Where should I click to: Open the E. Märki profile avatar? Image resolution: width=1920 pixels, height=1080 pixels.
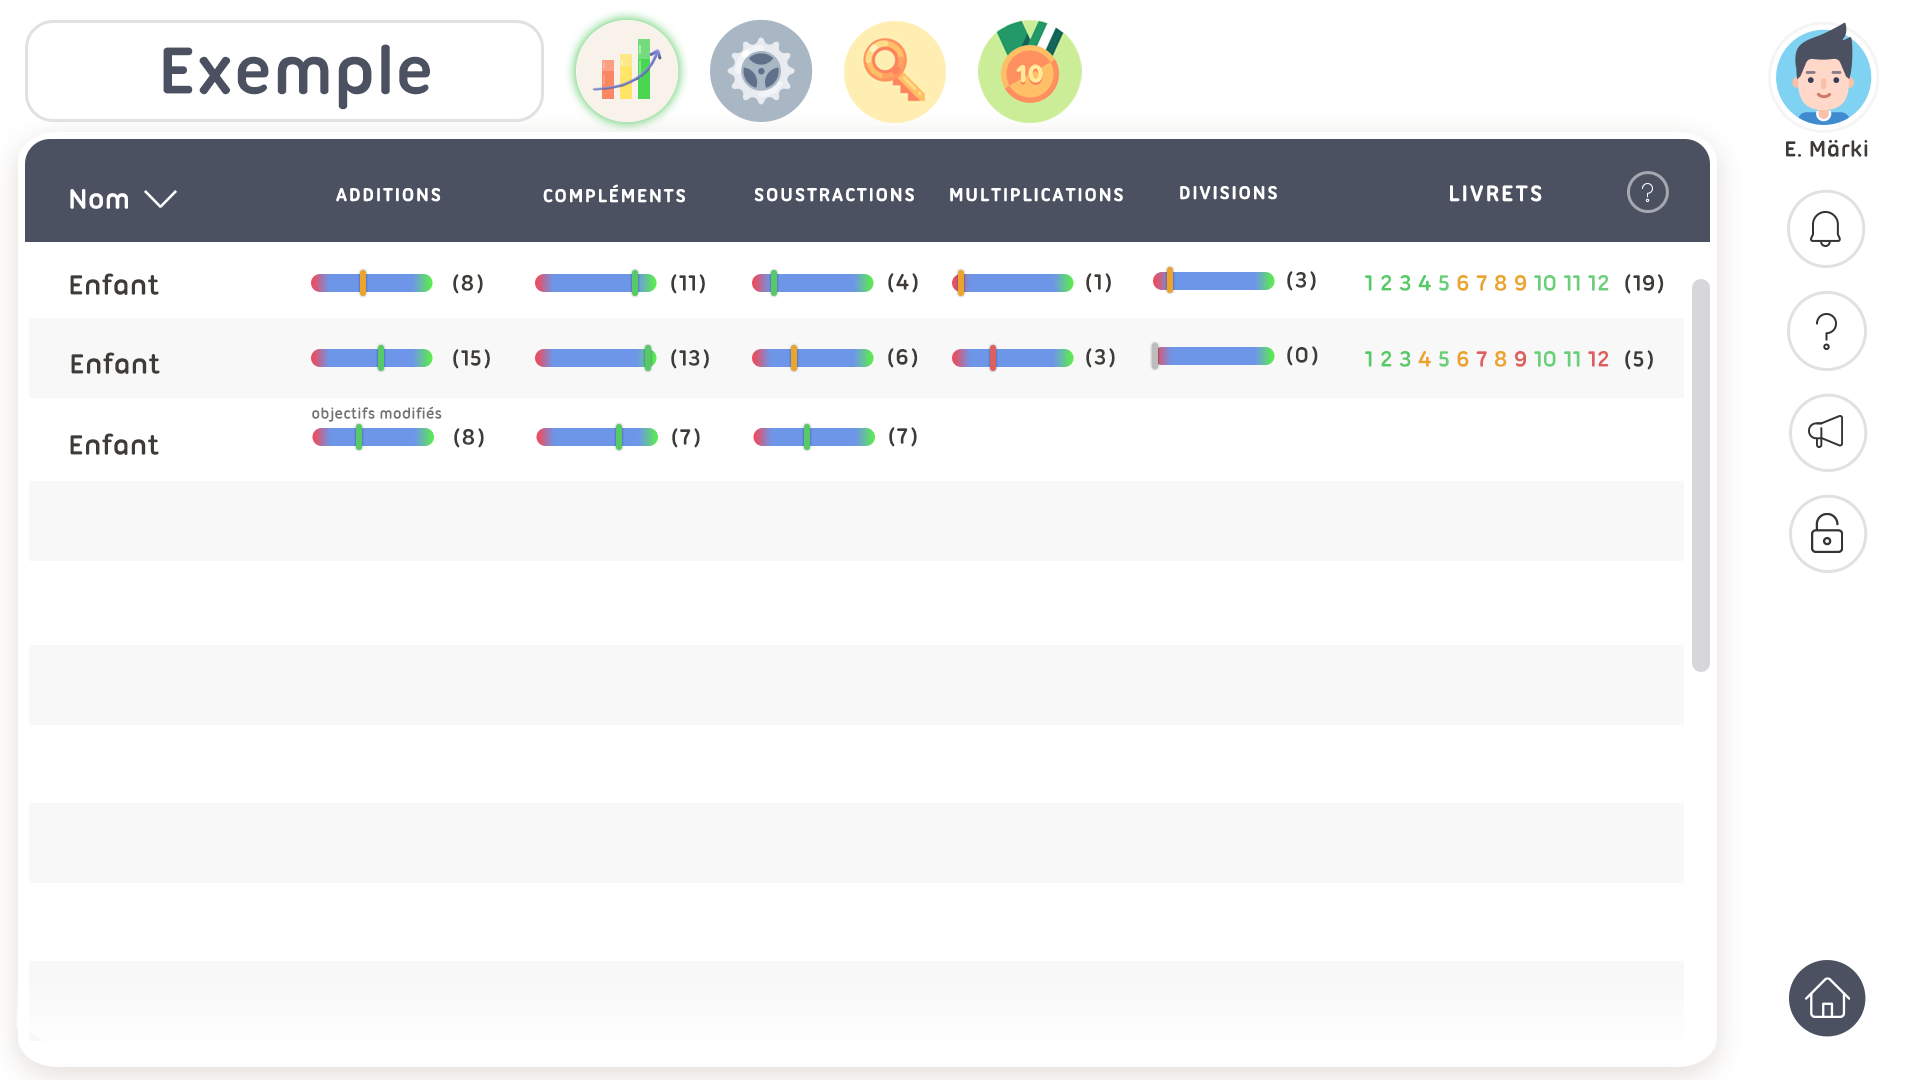tap(1823, 78)
